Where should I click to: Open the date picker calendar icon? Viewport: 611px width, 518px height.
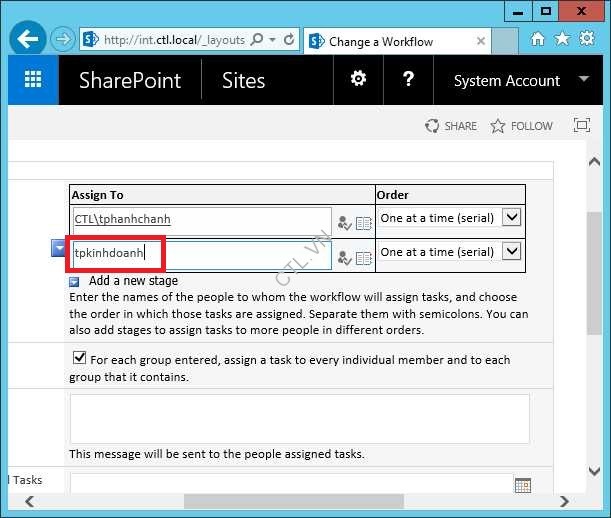[522, 485]
